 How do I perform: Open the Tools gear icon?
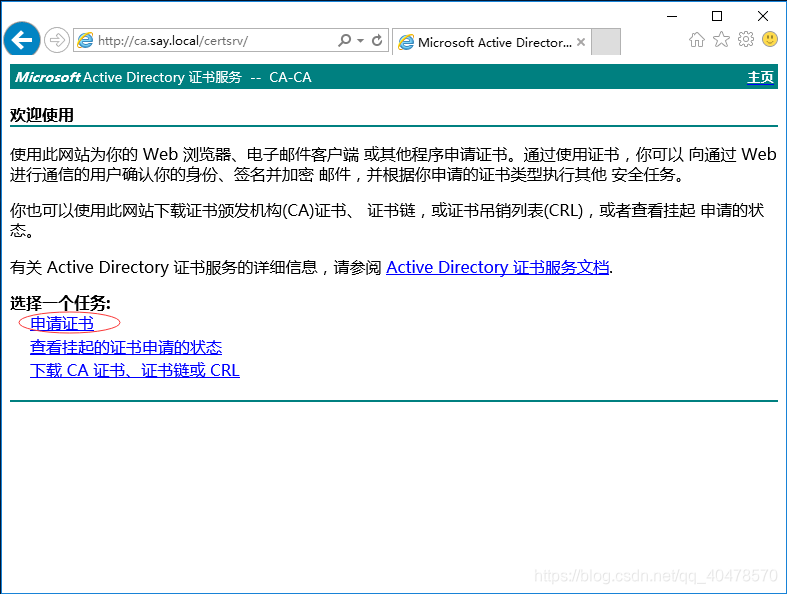click(746, 39)
